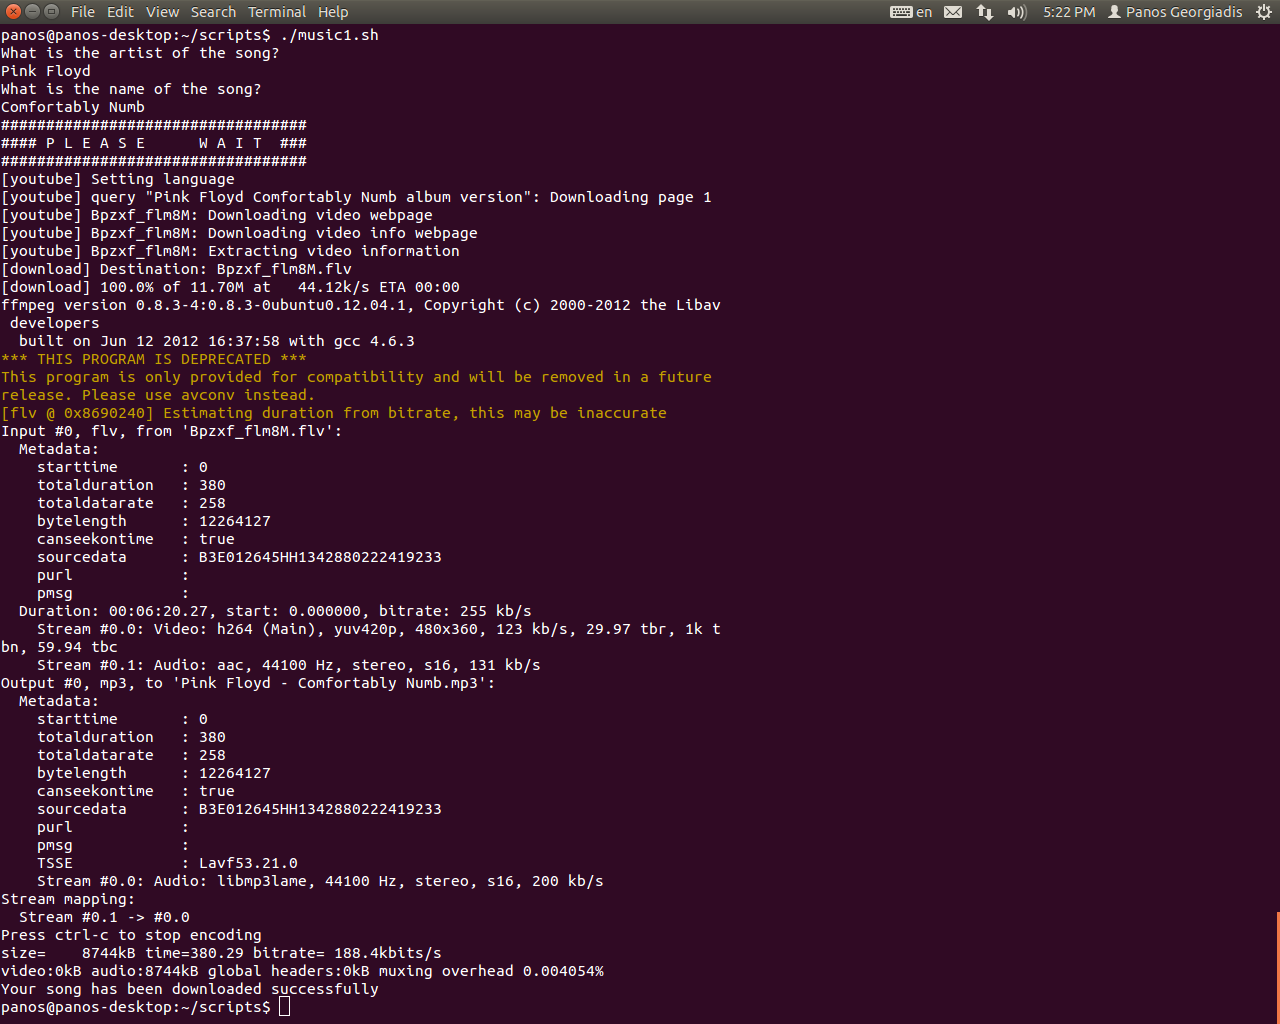Open the Panos Georgiadis user menu
Screen dimensions: 1280x1024
point(1175,12)
